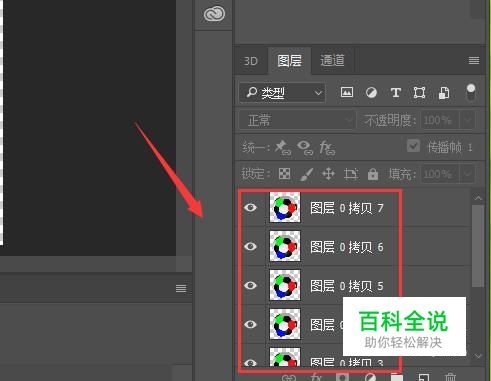The width and height of the screenshot is (491, 381).
Task: Delete layer trash icon
Action: tap(450, 377)
